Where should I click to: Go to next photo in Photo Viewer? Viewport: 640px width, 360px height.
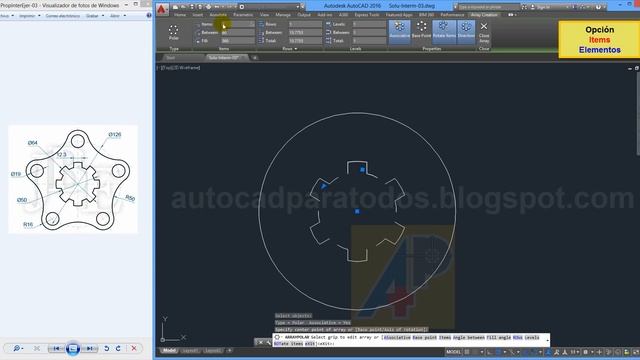[x=89, y=348]
